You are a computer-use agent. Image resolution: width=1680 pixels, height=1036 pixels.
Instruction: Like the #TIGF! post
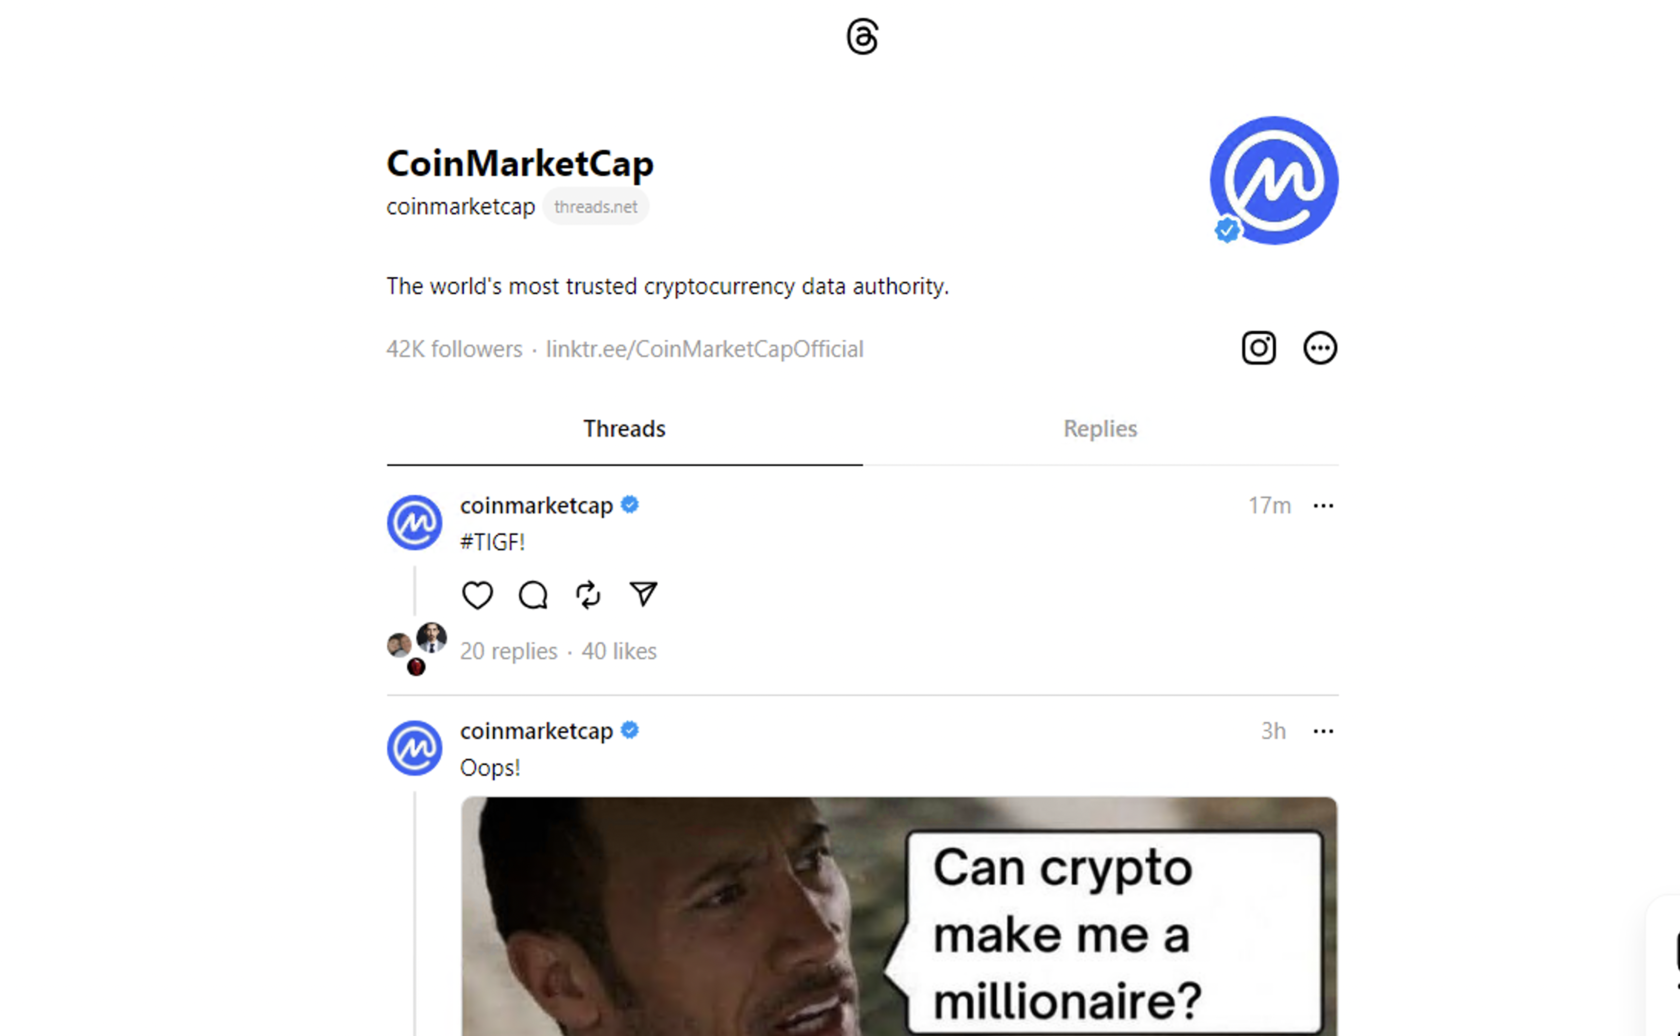pos(477,595)
